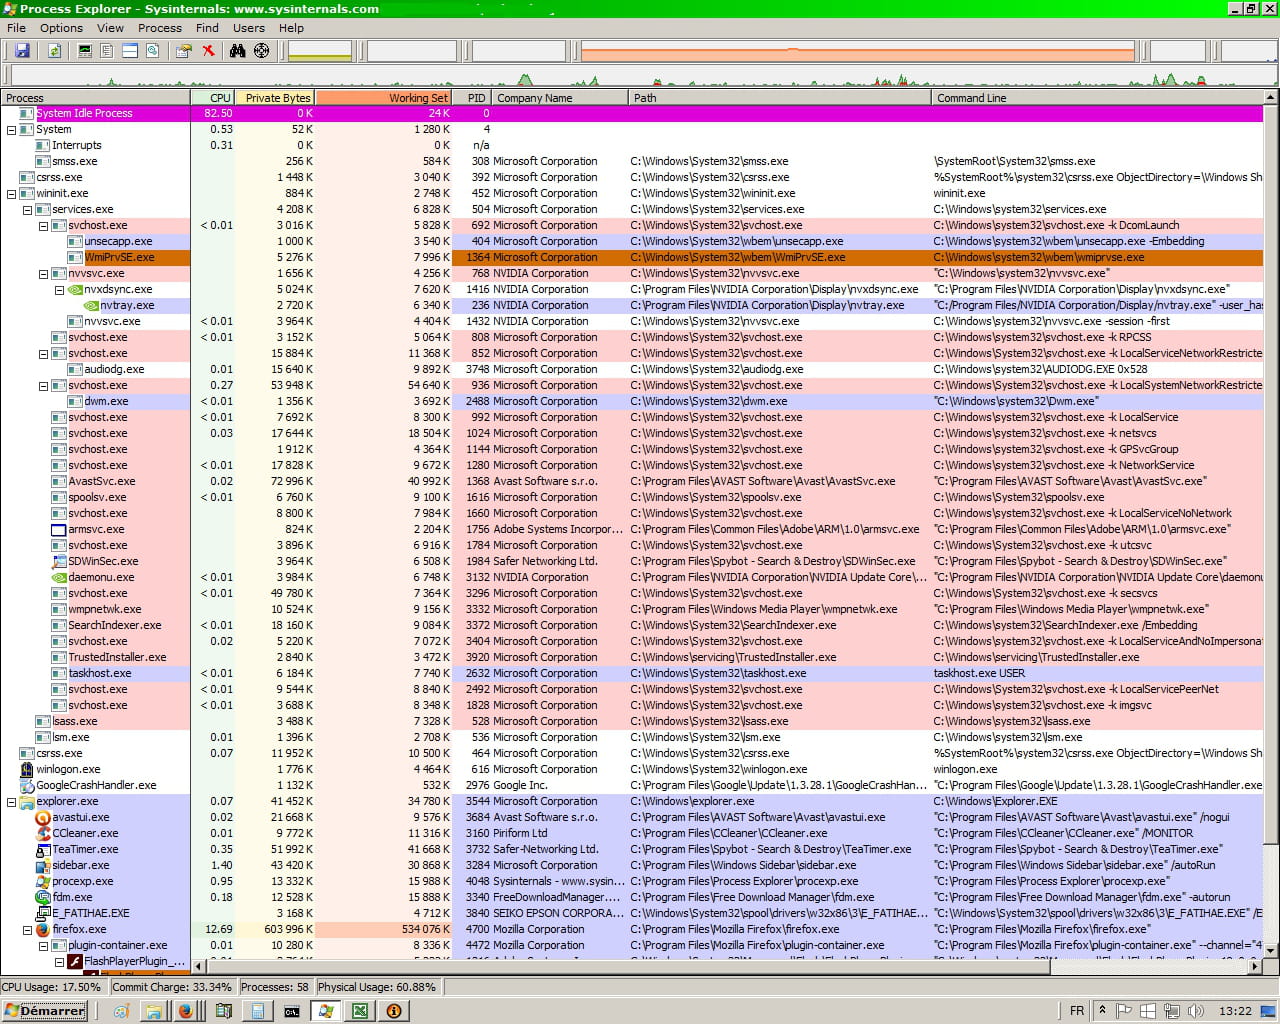
Task: Show hidden tray icons chevron
Action: tap(1102, 1010)
